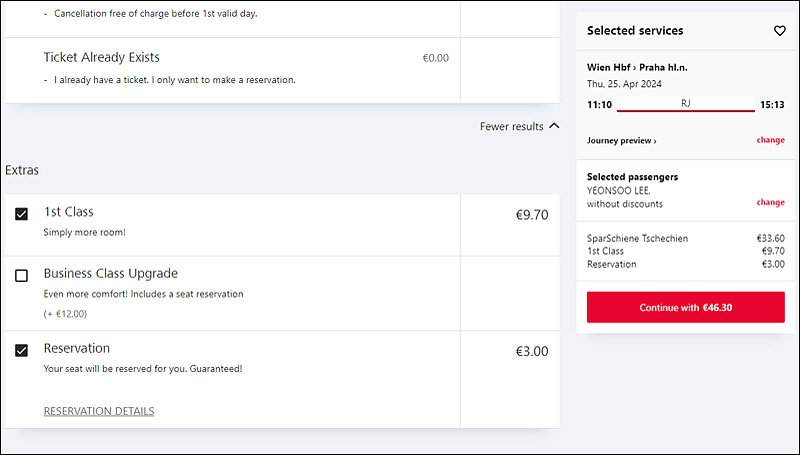
Task: Click the 1st Class €9.70 price
Action: point(532,215)
